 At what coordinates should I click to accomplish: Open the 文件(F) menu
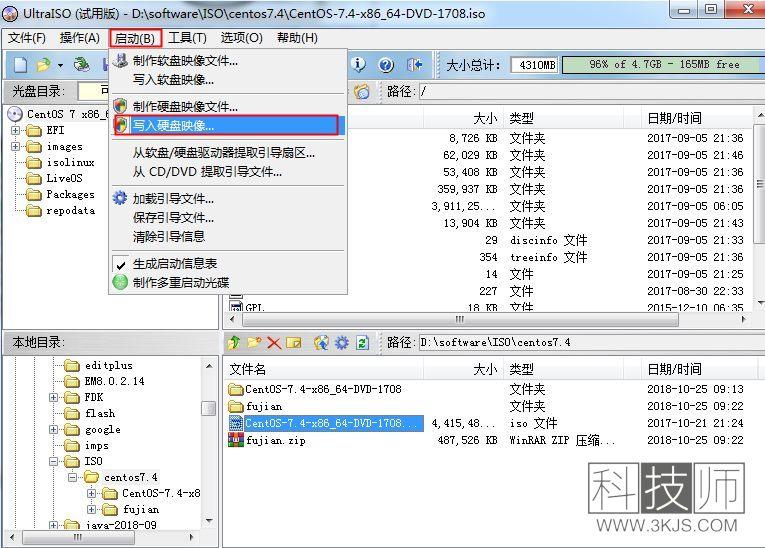pyautogui.click(x=27, y=38)
